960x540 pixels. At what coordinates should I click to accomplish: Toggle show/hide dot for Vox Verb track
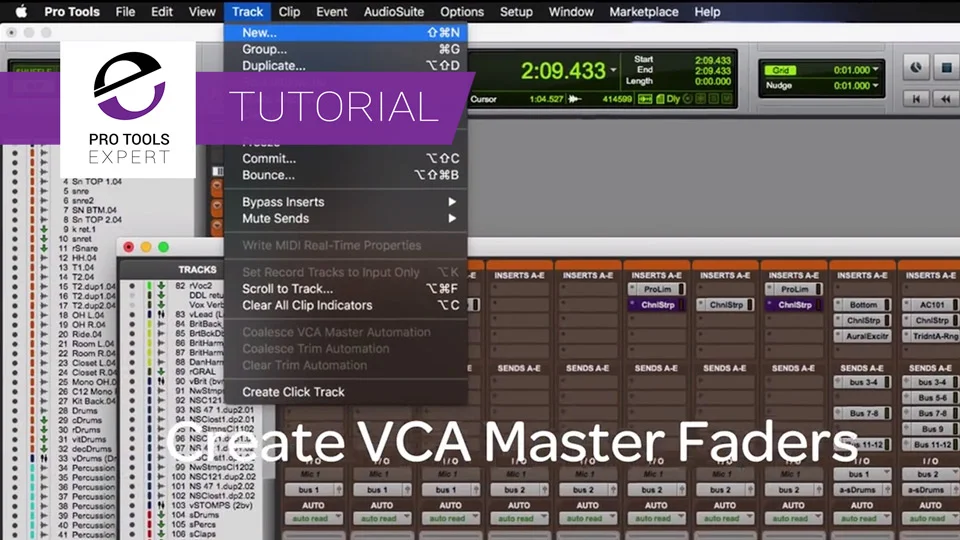point(132,304)
